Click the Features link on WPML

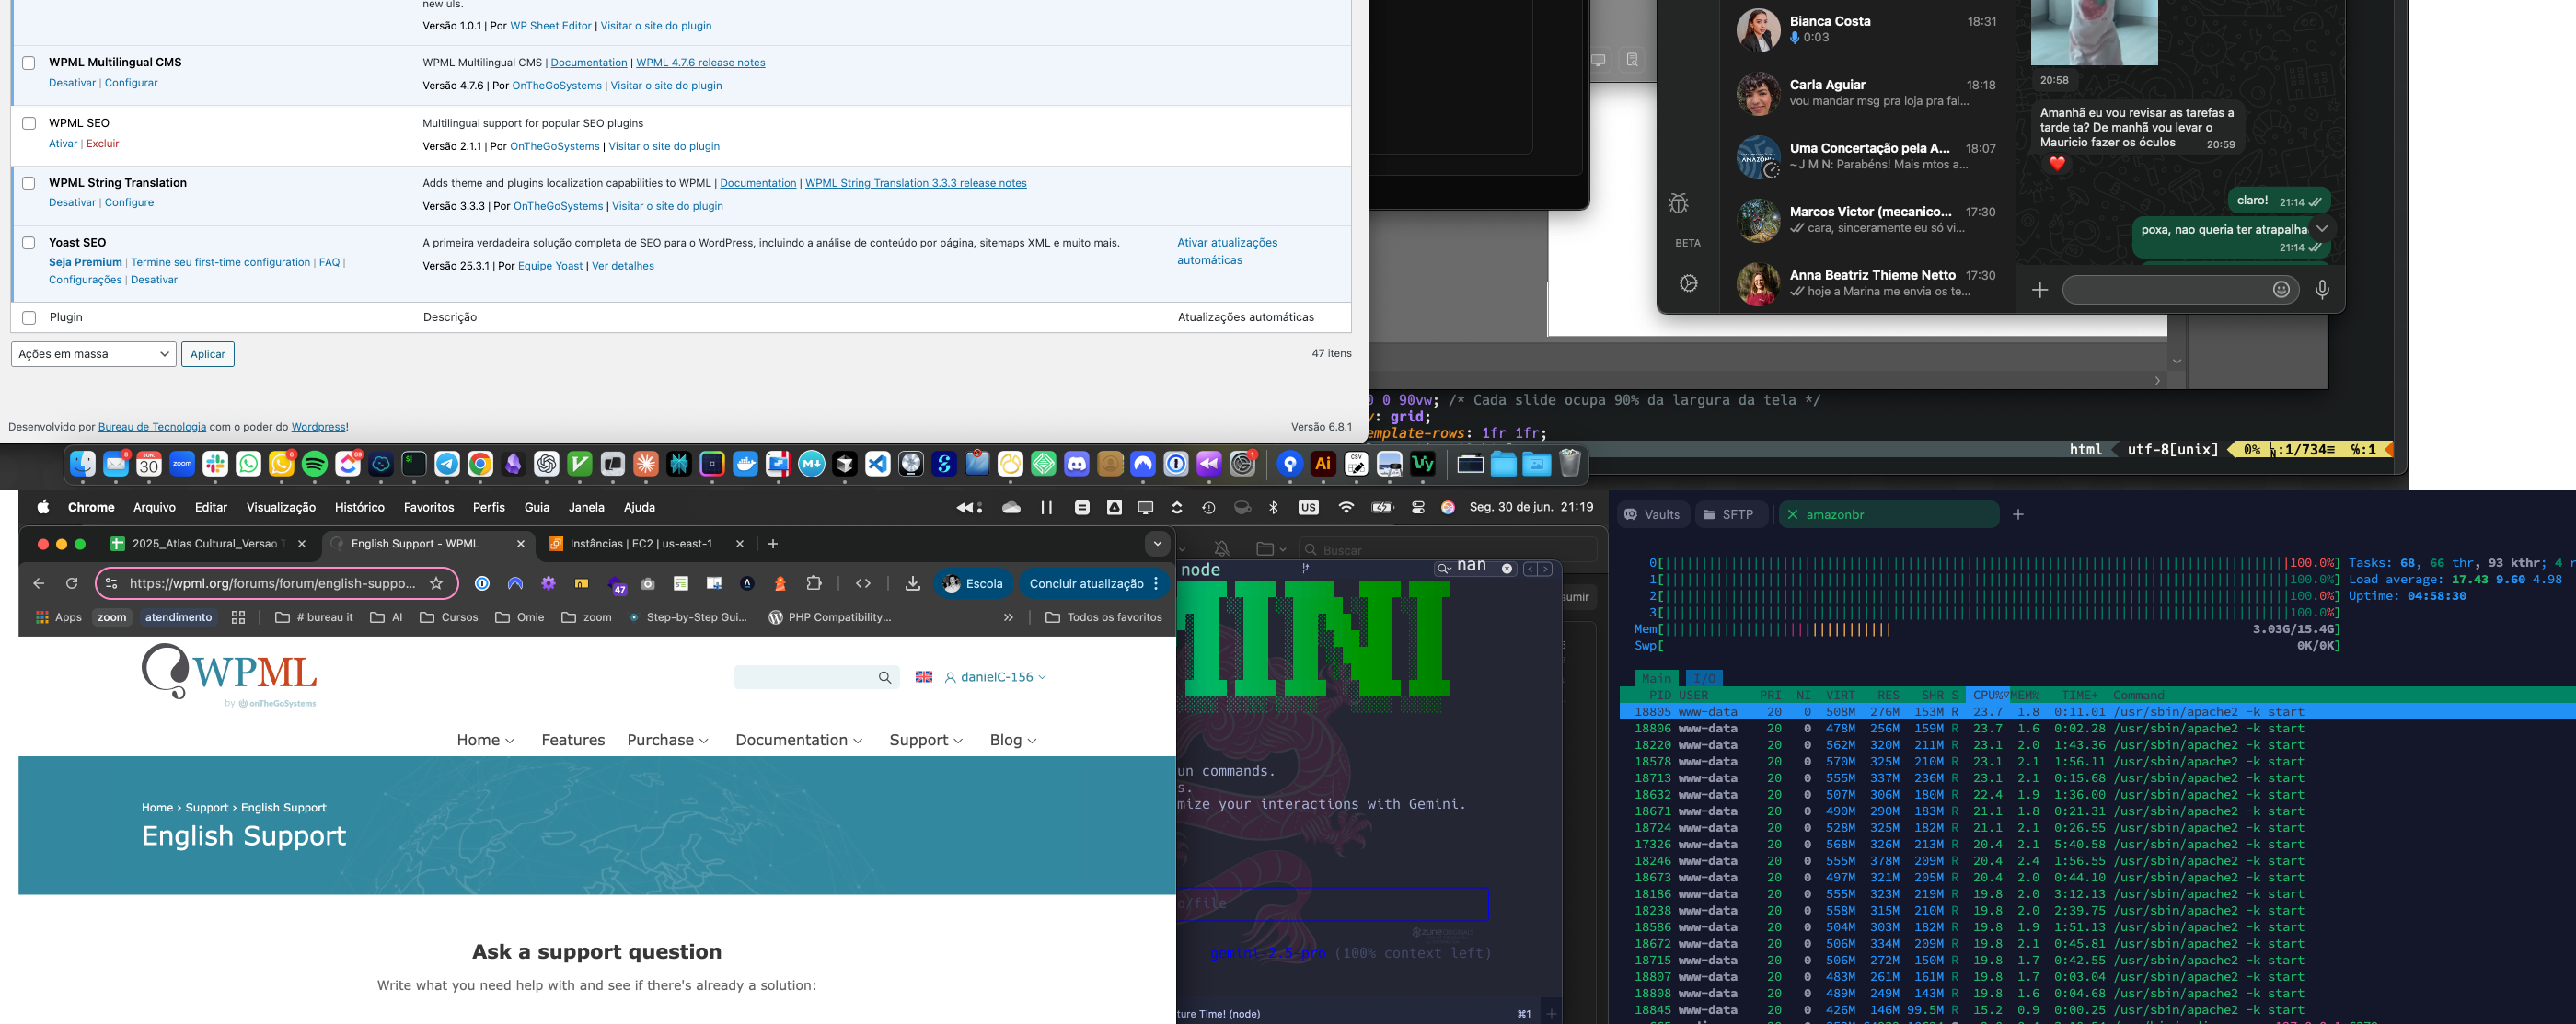coord(573,740)
